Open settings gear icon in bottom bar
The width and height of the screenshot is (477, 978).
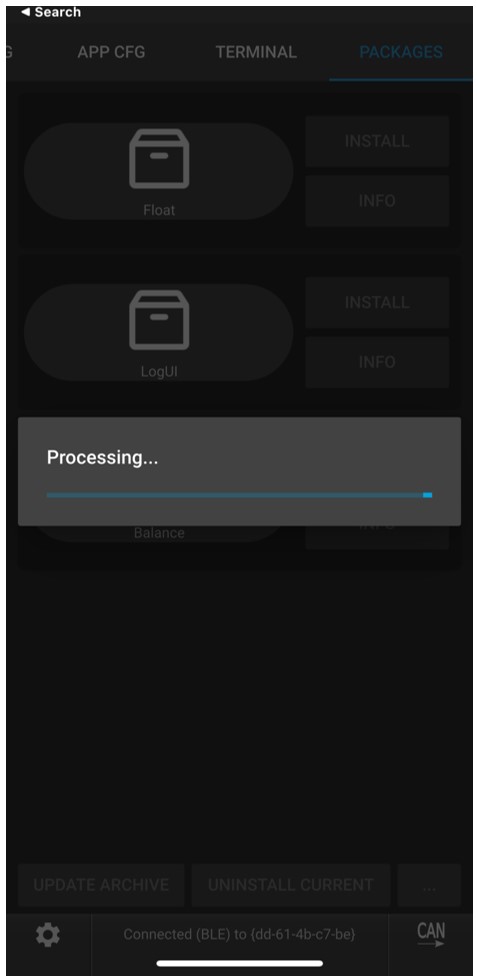[x=48, y=934]
